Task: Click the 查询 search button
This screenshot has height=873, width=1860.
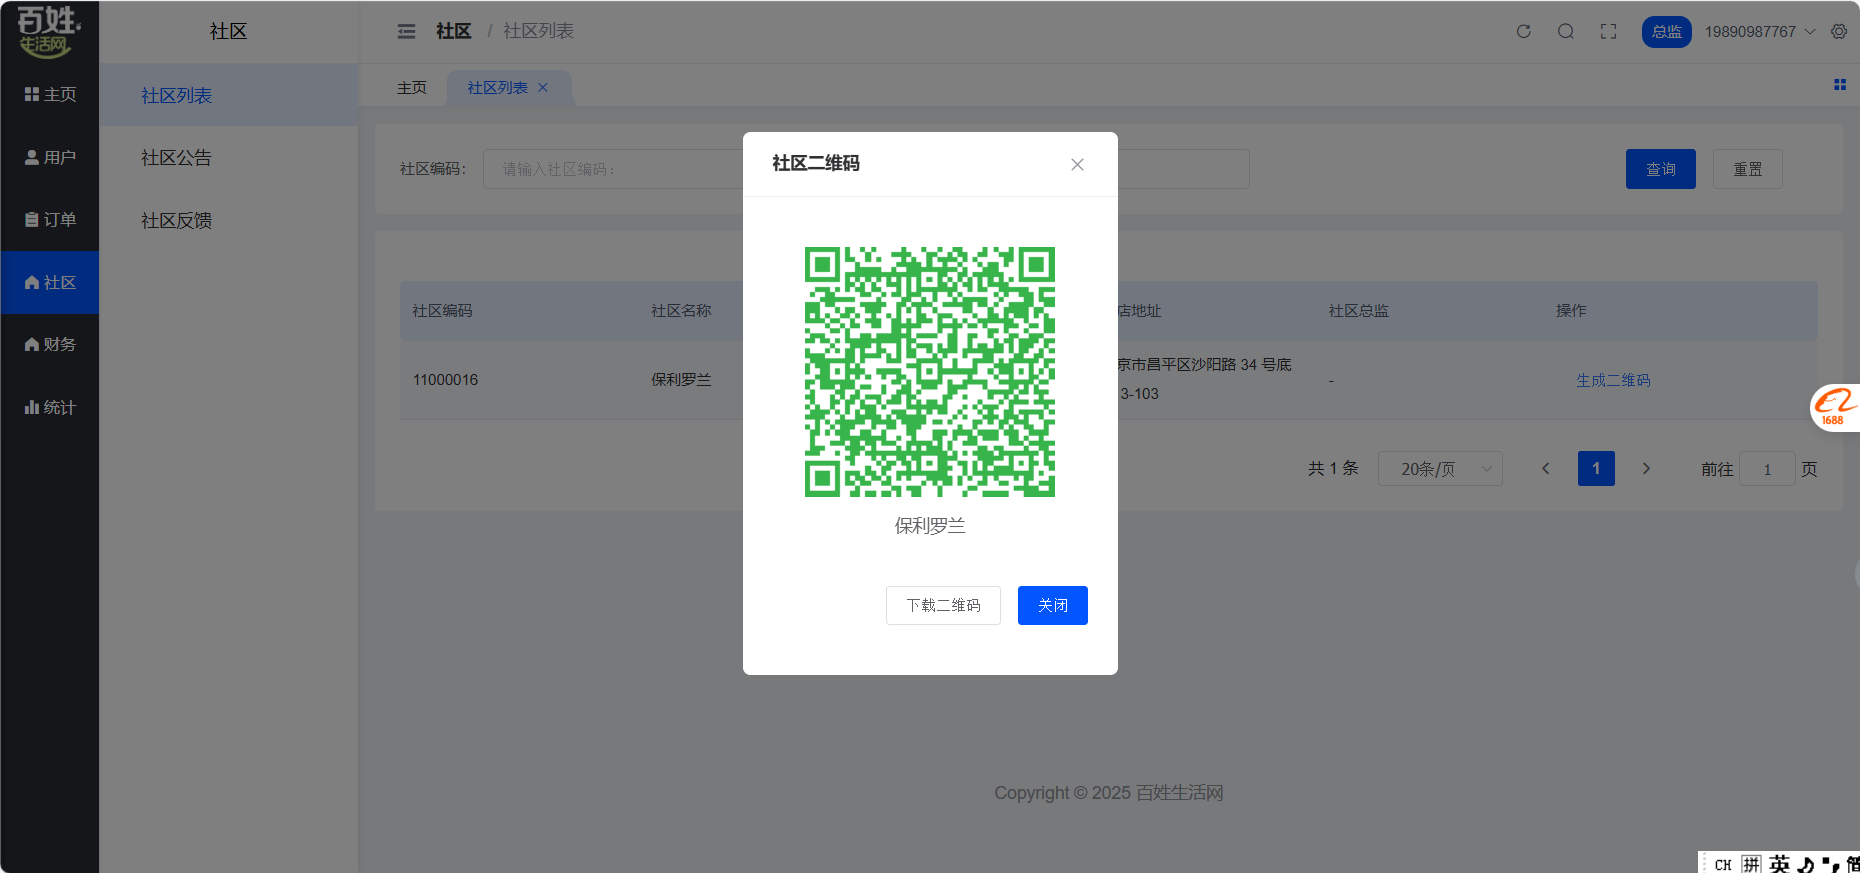Action: pos(1661,169)
